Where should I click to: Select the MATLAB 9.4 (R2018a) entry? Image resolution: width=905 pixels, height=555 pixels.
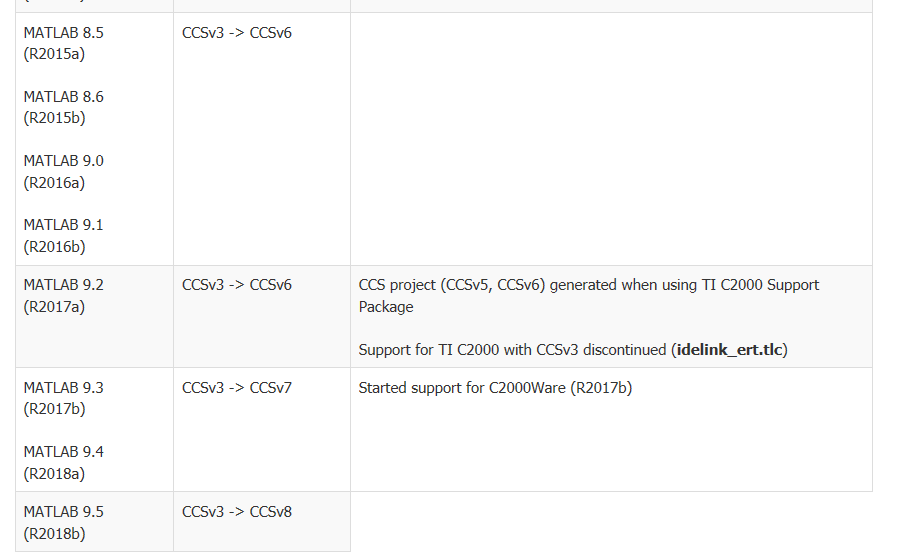(x=63, y=462)
